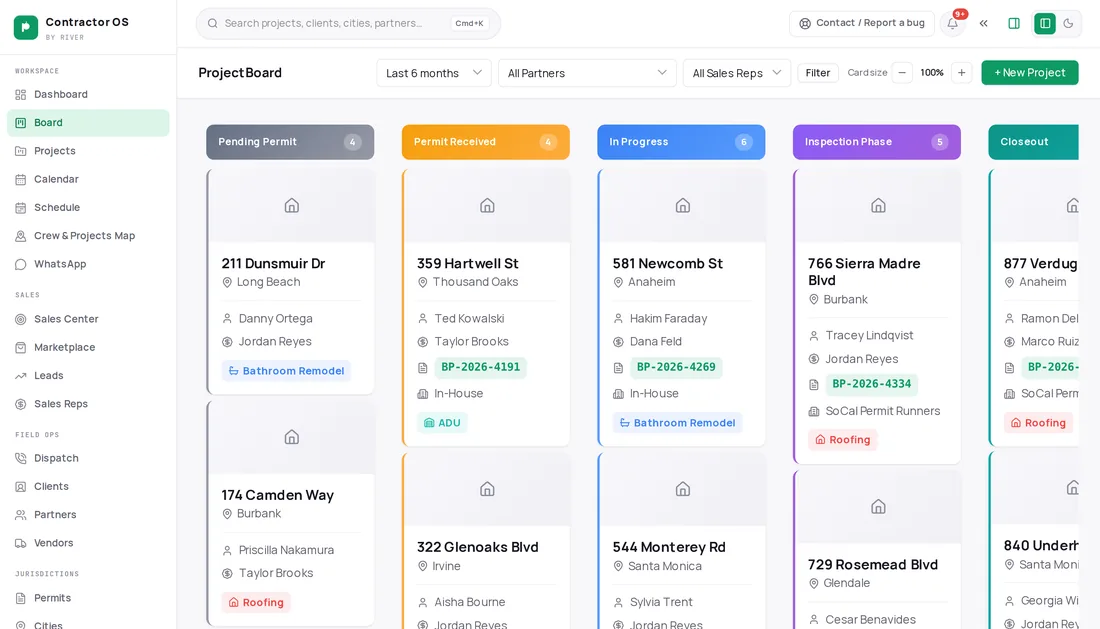
Task: Click the Dispatch phone icon in sidebar
Action: click(x=21, y=459)
